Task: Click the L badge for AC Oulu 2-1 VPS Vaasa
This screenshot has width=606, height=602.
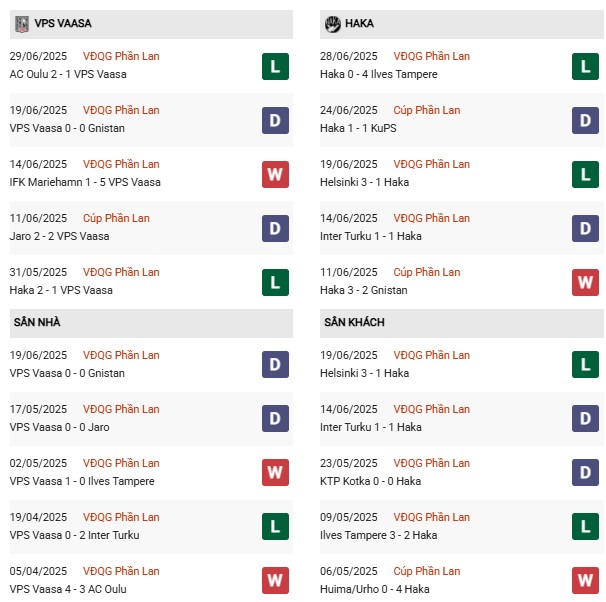Action: pyautogui.click(x=275, y=66)
